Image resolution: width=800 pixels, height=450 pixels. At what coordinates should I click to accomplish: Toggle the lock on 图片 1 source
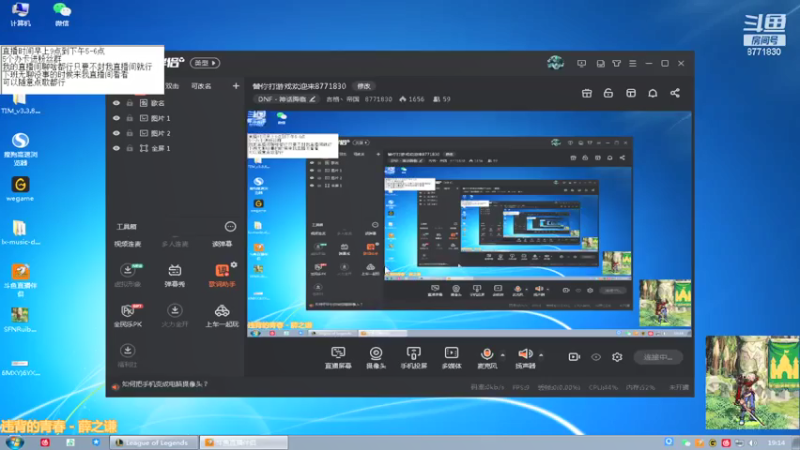[130, 118]
